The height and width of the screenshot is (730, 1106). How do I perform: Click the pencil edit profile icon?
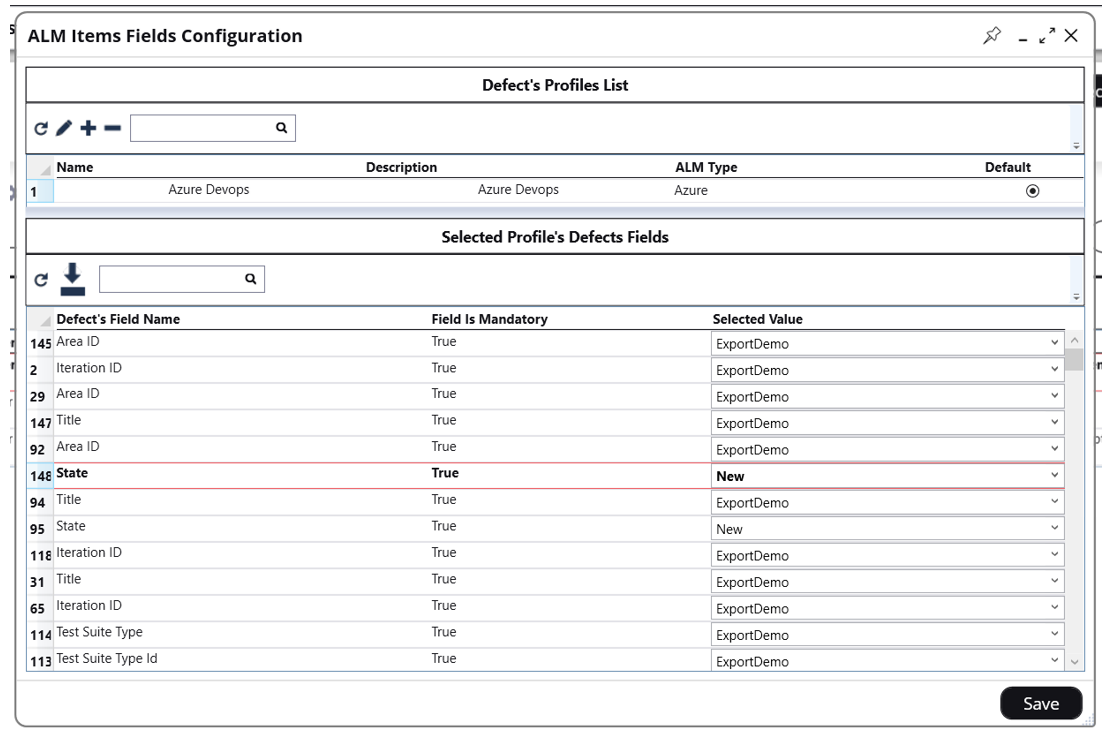click(64, 128)
